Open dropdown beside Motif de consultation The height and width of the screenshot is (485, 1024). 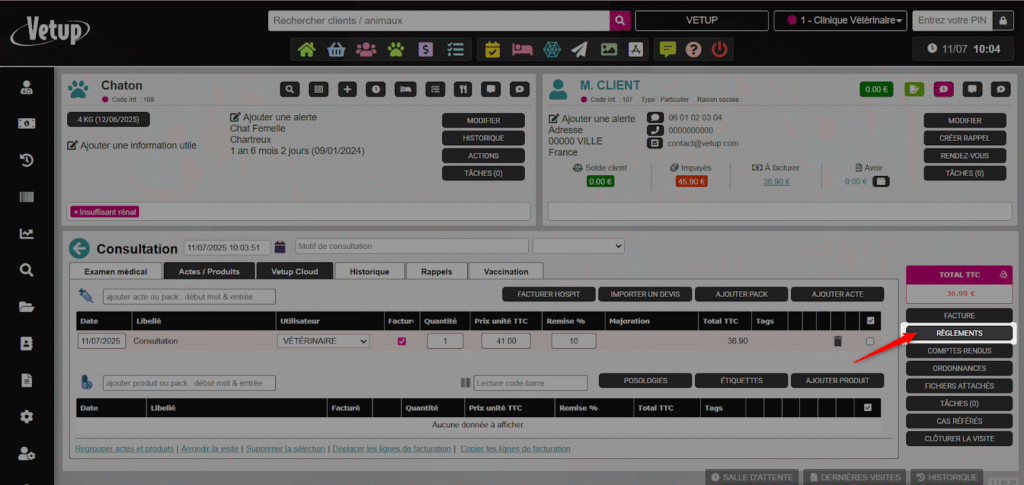pos(578,246)
